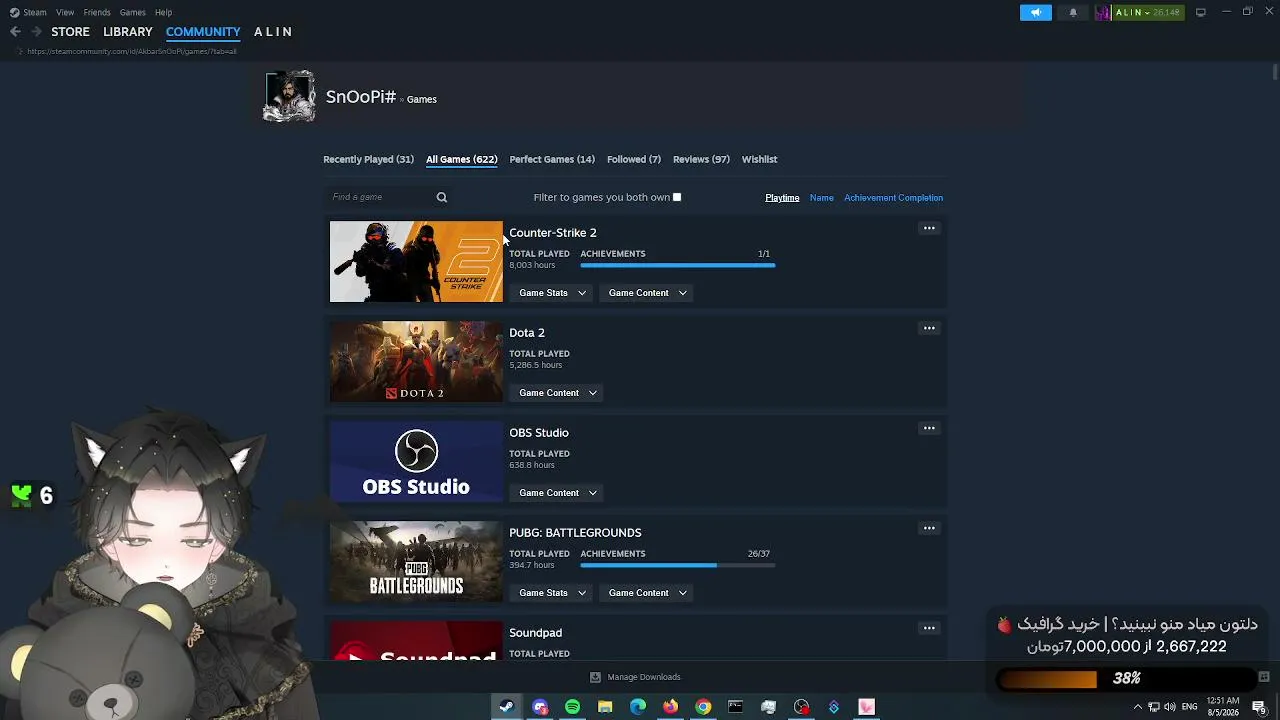Launch Microsoft Edge from the taskbar
Viewport: 1280px width, 720px height.
(638, 707)
